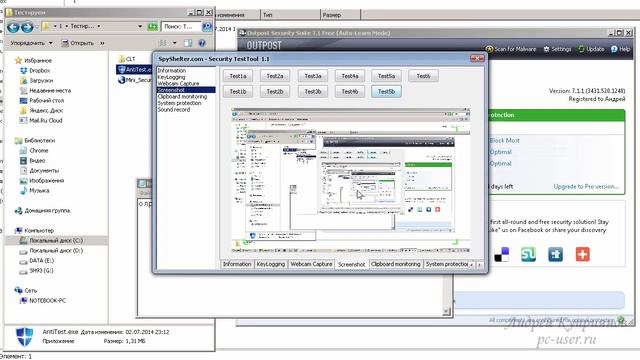Close the SpyShelter TestTool window

pyautogui.click(x=477, y=58)
